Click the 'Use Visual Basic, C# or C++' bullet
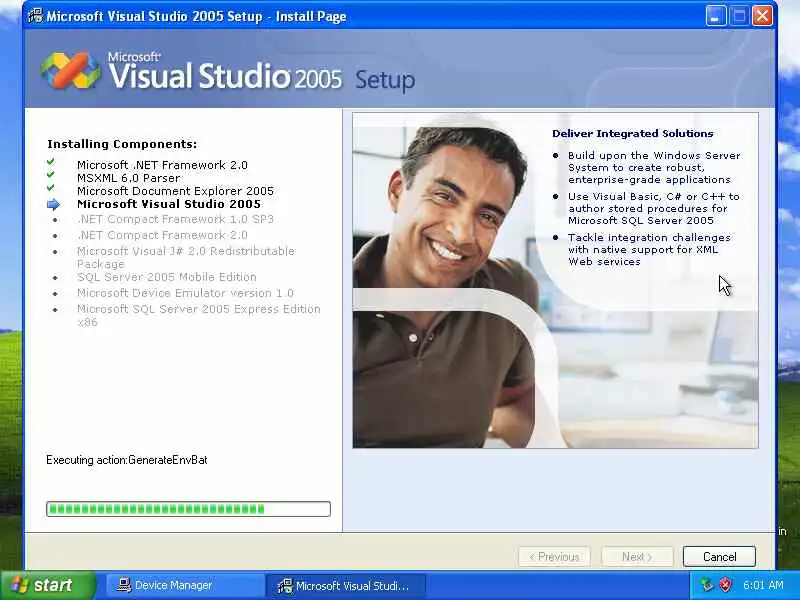Screen dimensions: 800x600 tap(654, 208)
